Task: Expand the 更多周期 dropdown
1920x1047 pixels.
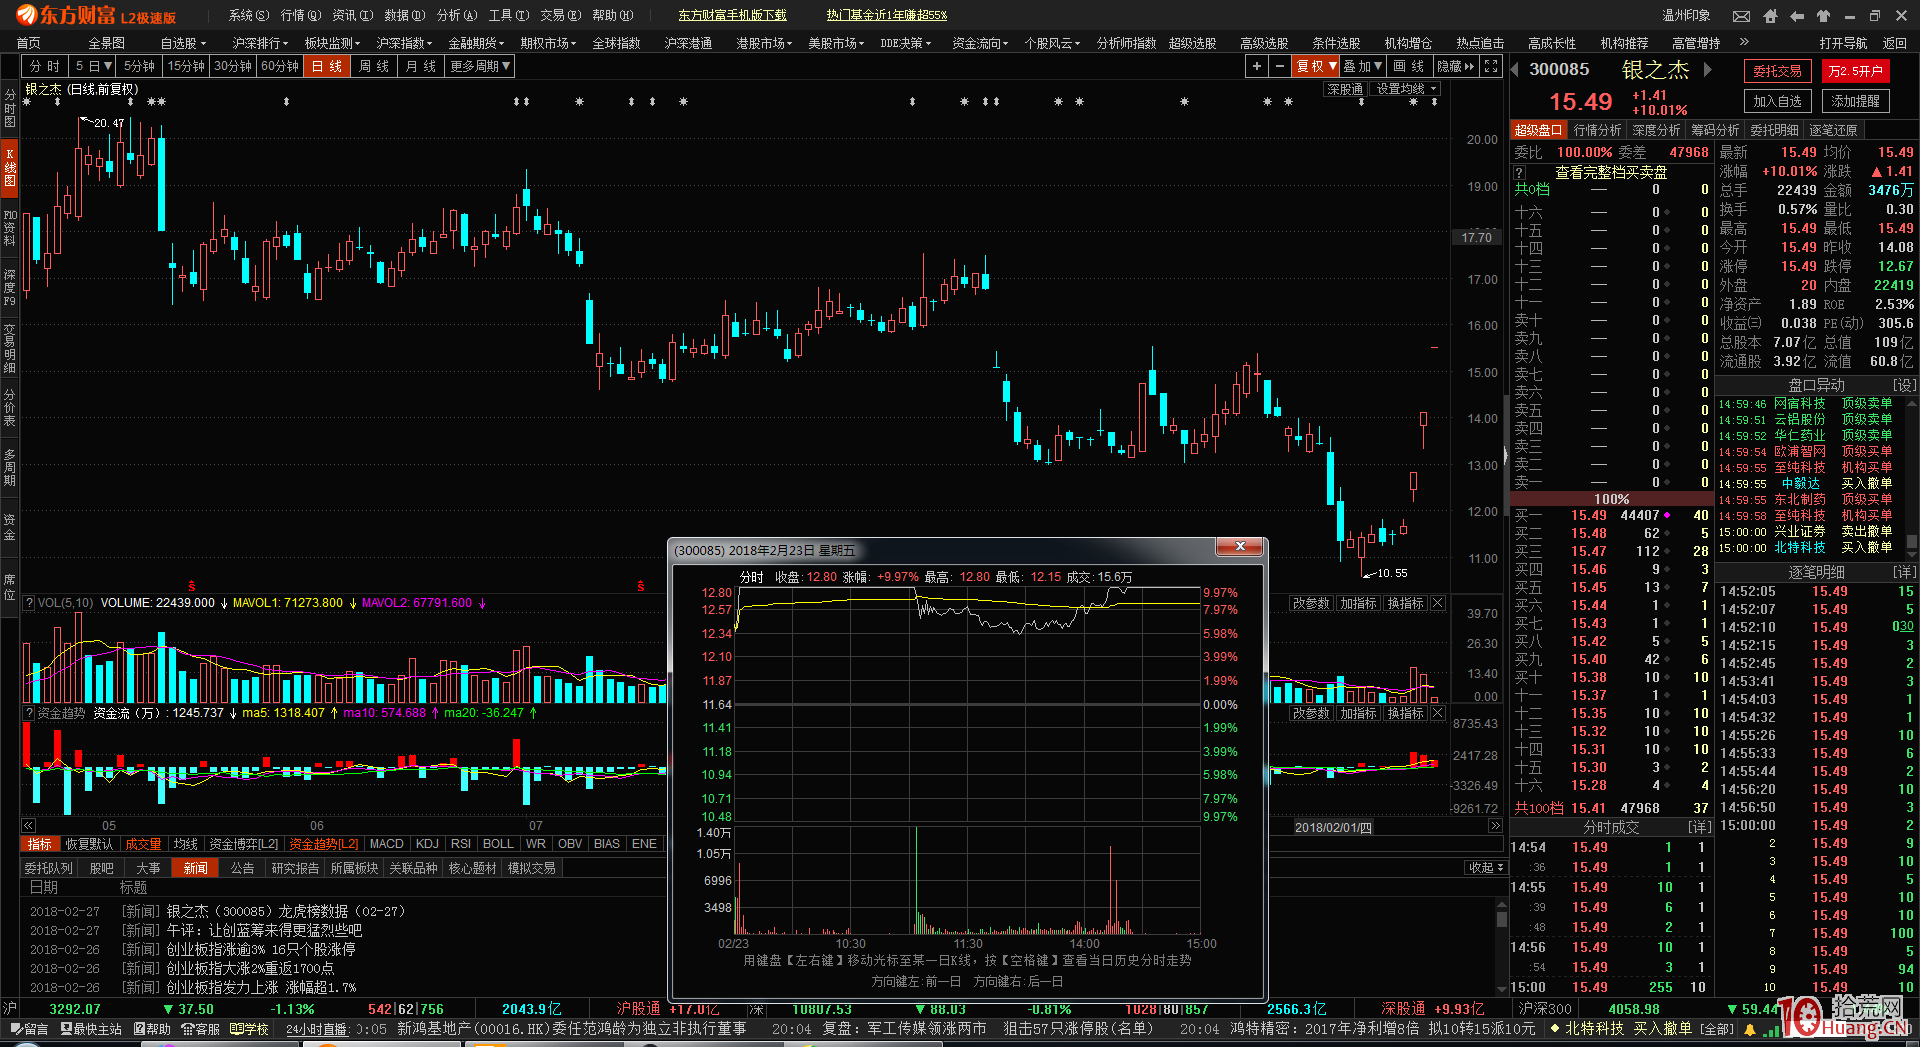Action: [480, 66]
